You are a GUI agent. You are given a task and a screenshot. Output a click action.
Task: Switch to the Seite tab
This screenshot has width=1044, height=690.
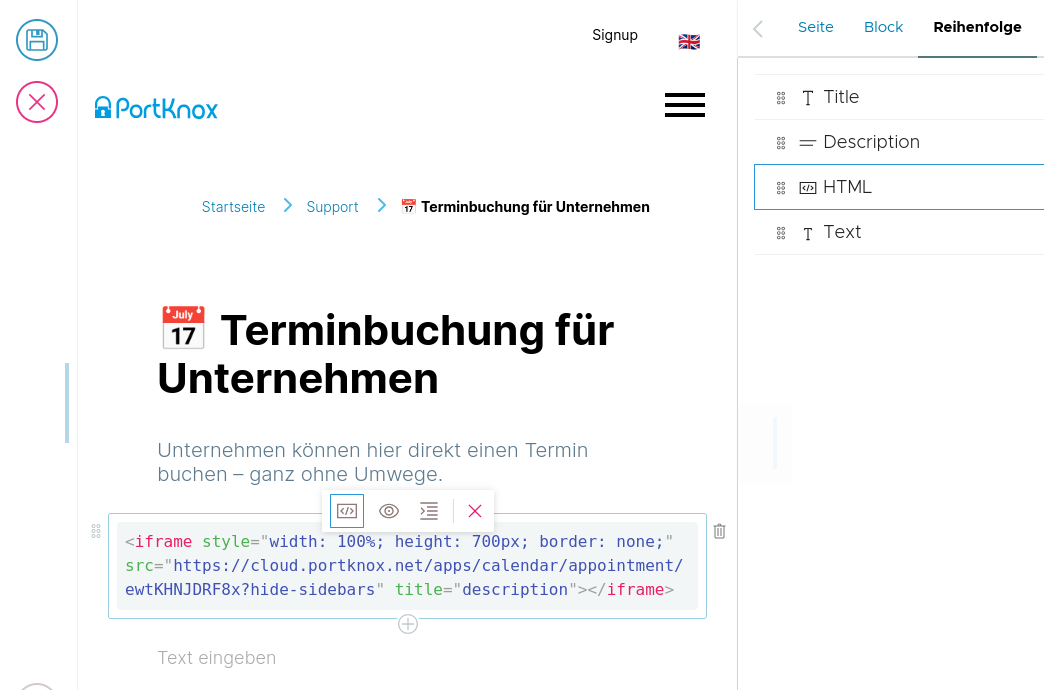[815, 28]
